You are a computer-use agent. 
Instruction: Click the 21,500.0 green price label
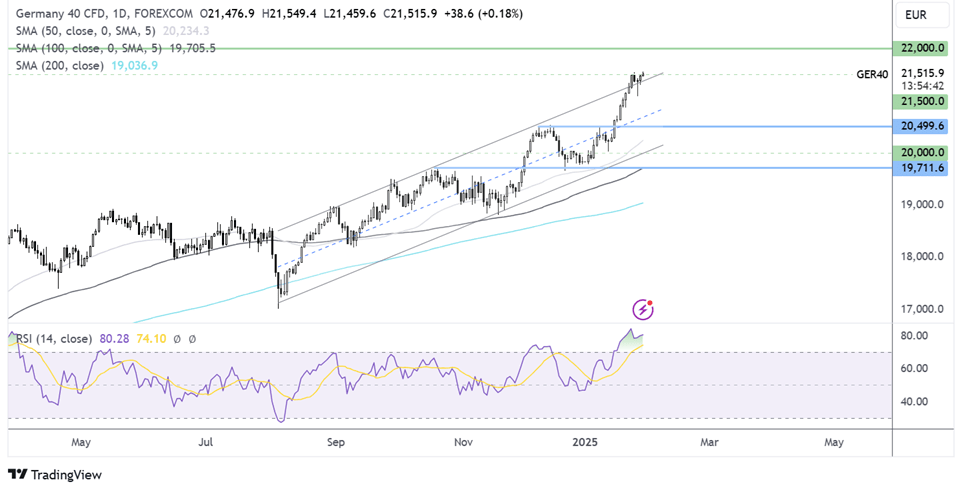[920, 101]
